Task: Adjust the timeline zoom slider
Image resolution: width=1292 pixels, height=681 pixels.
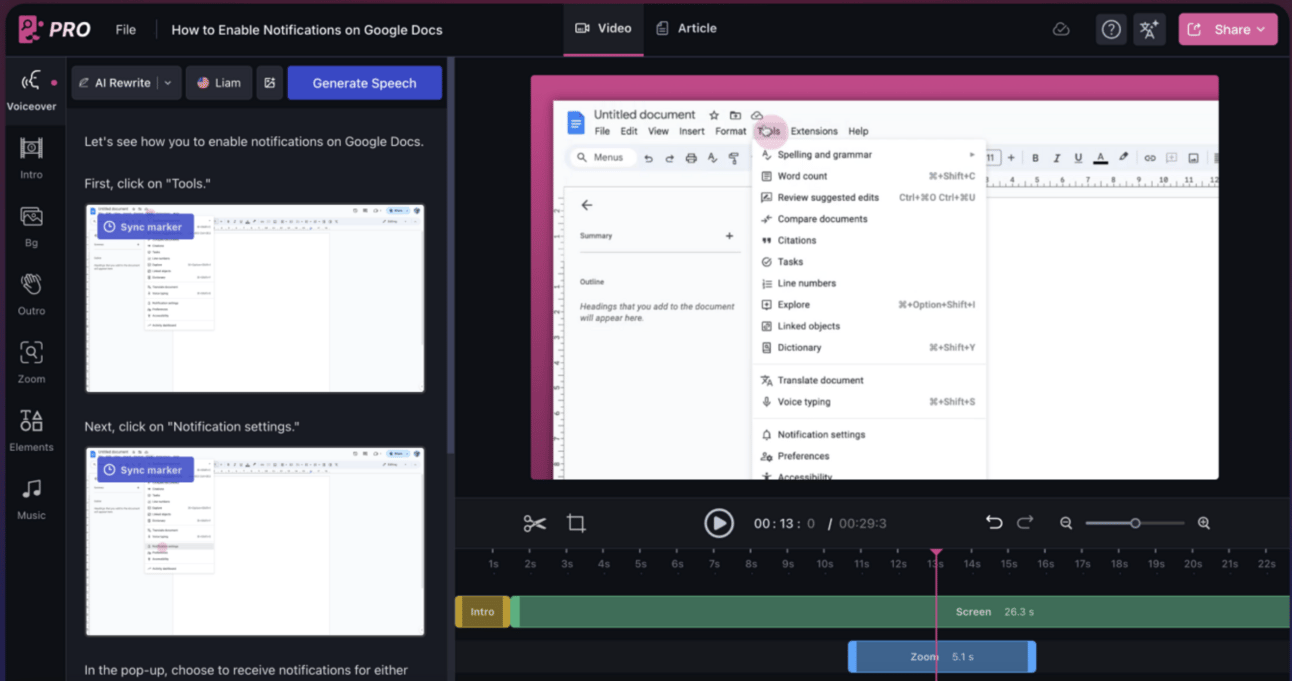Action: tap(1135, 523)
